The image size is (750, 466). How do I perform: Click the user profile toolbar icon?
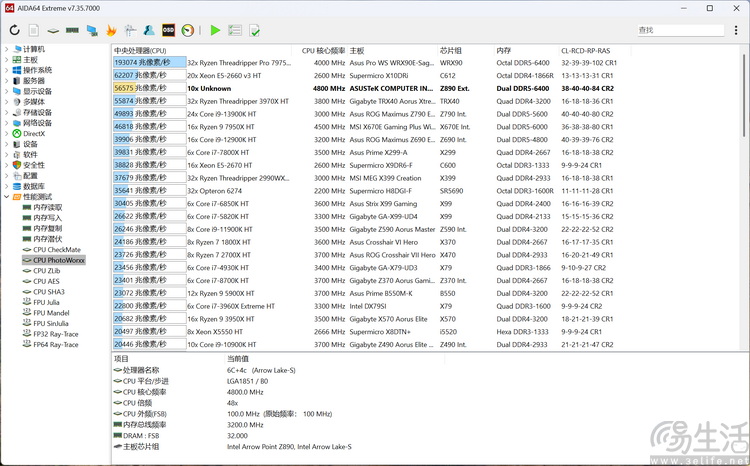click(x=149, y=30)
